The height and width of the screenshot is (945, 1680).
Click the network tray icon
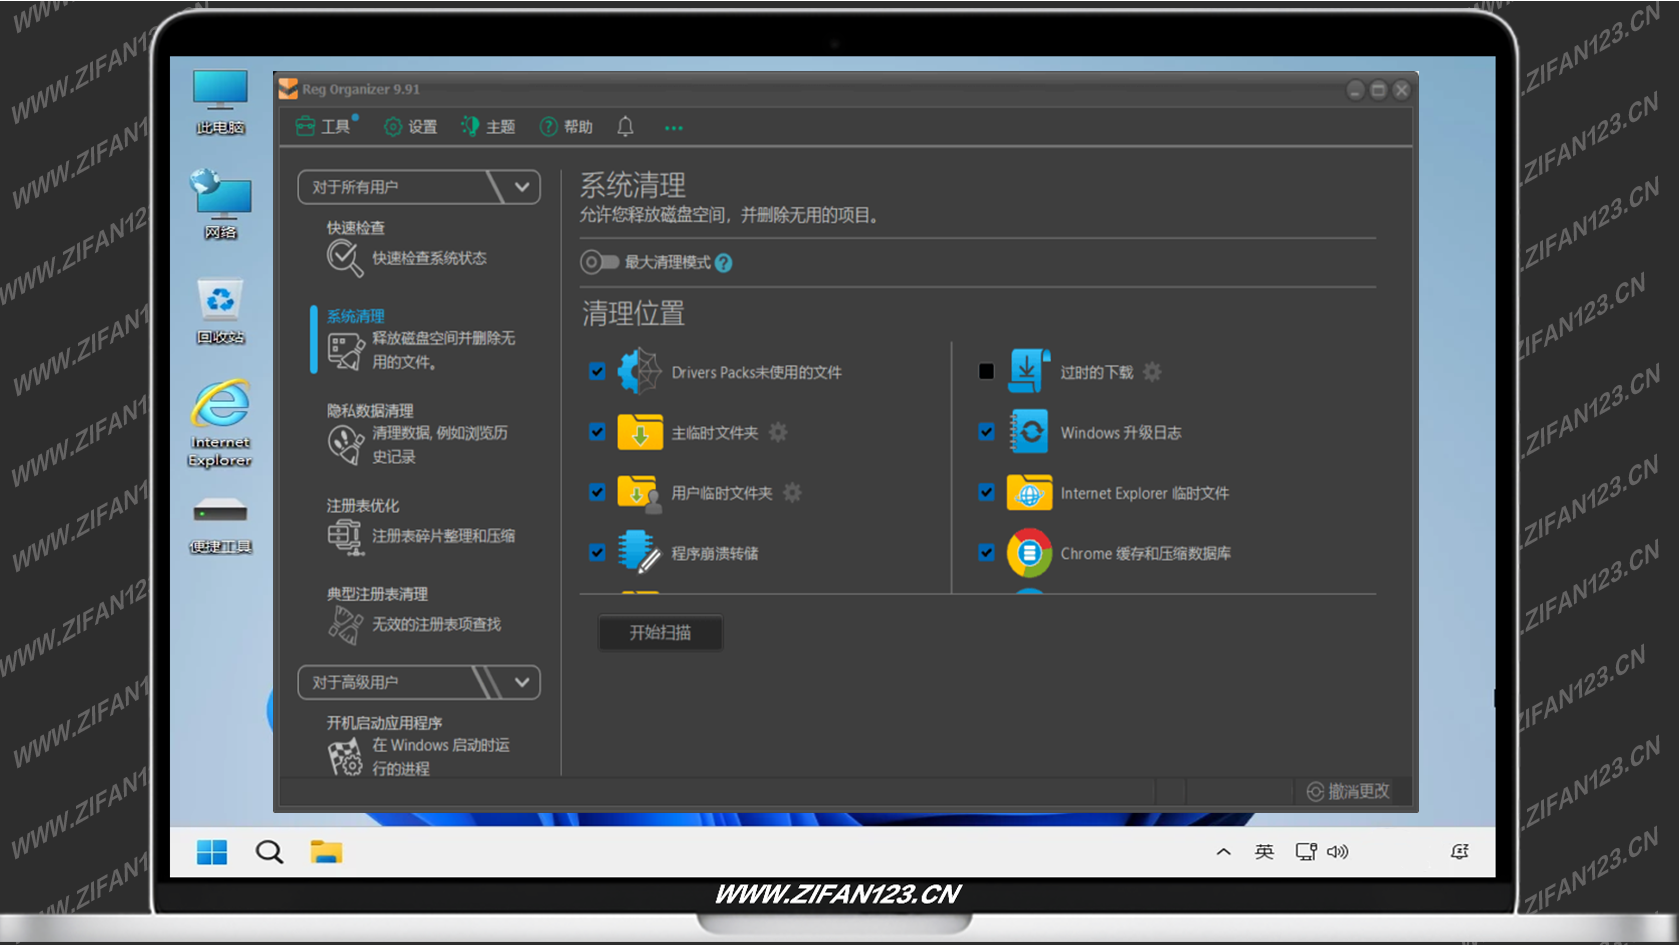(x=1305, y=852)
